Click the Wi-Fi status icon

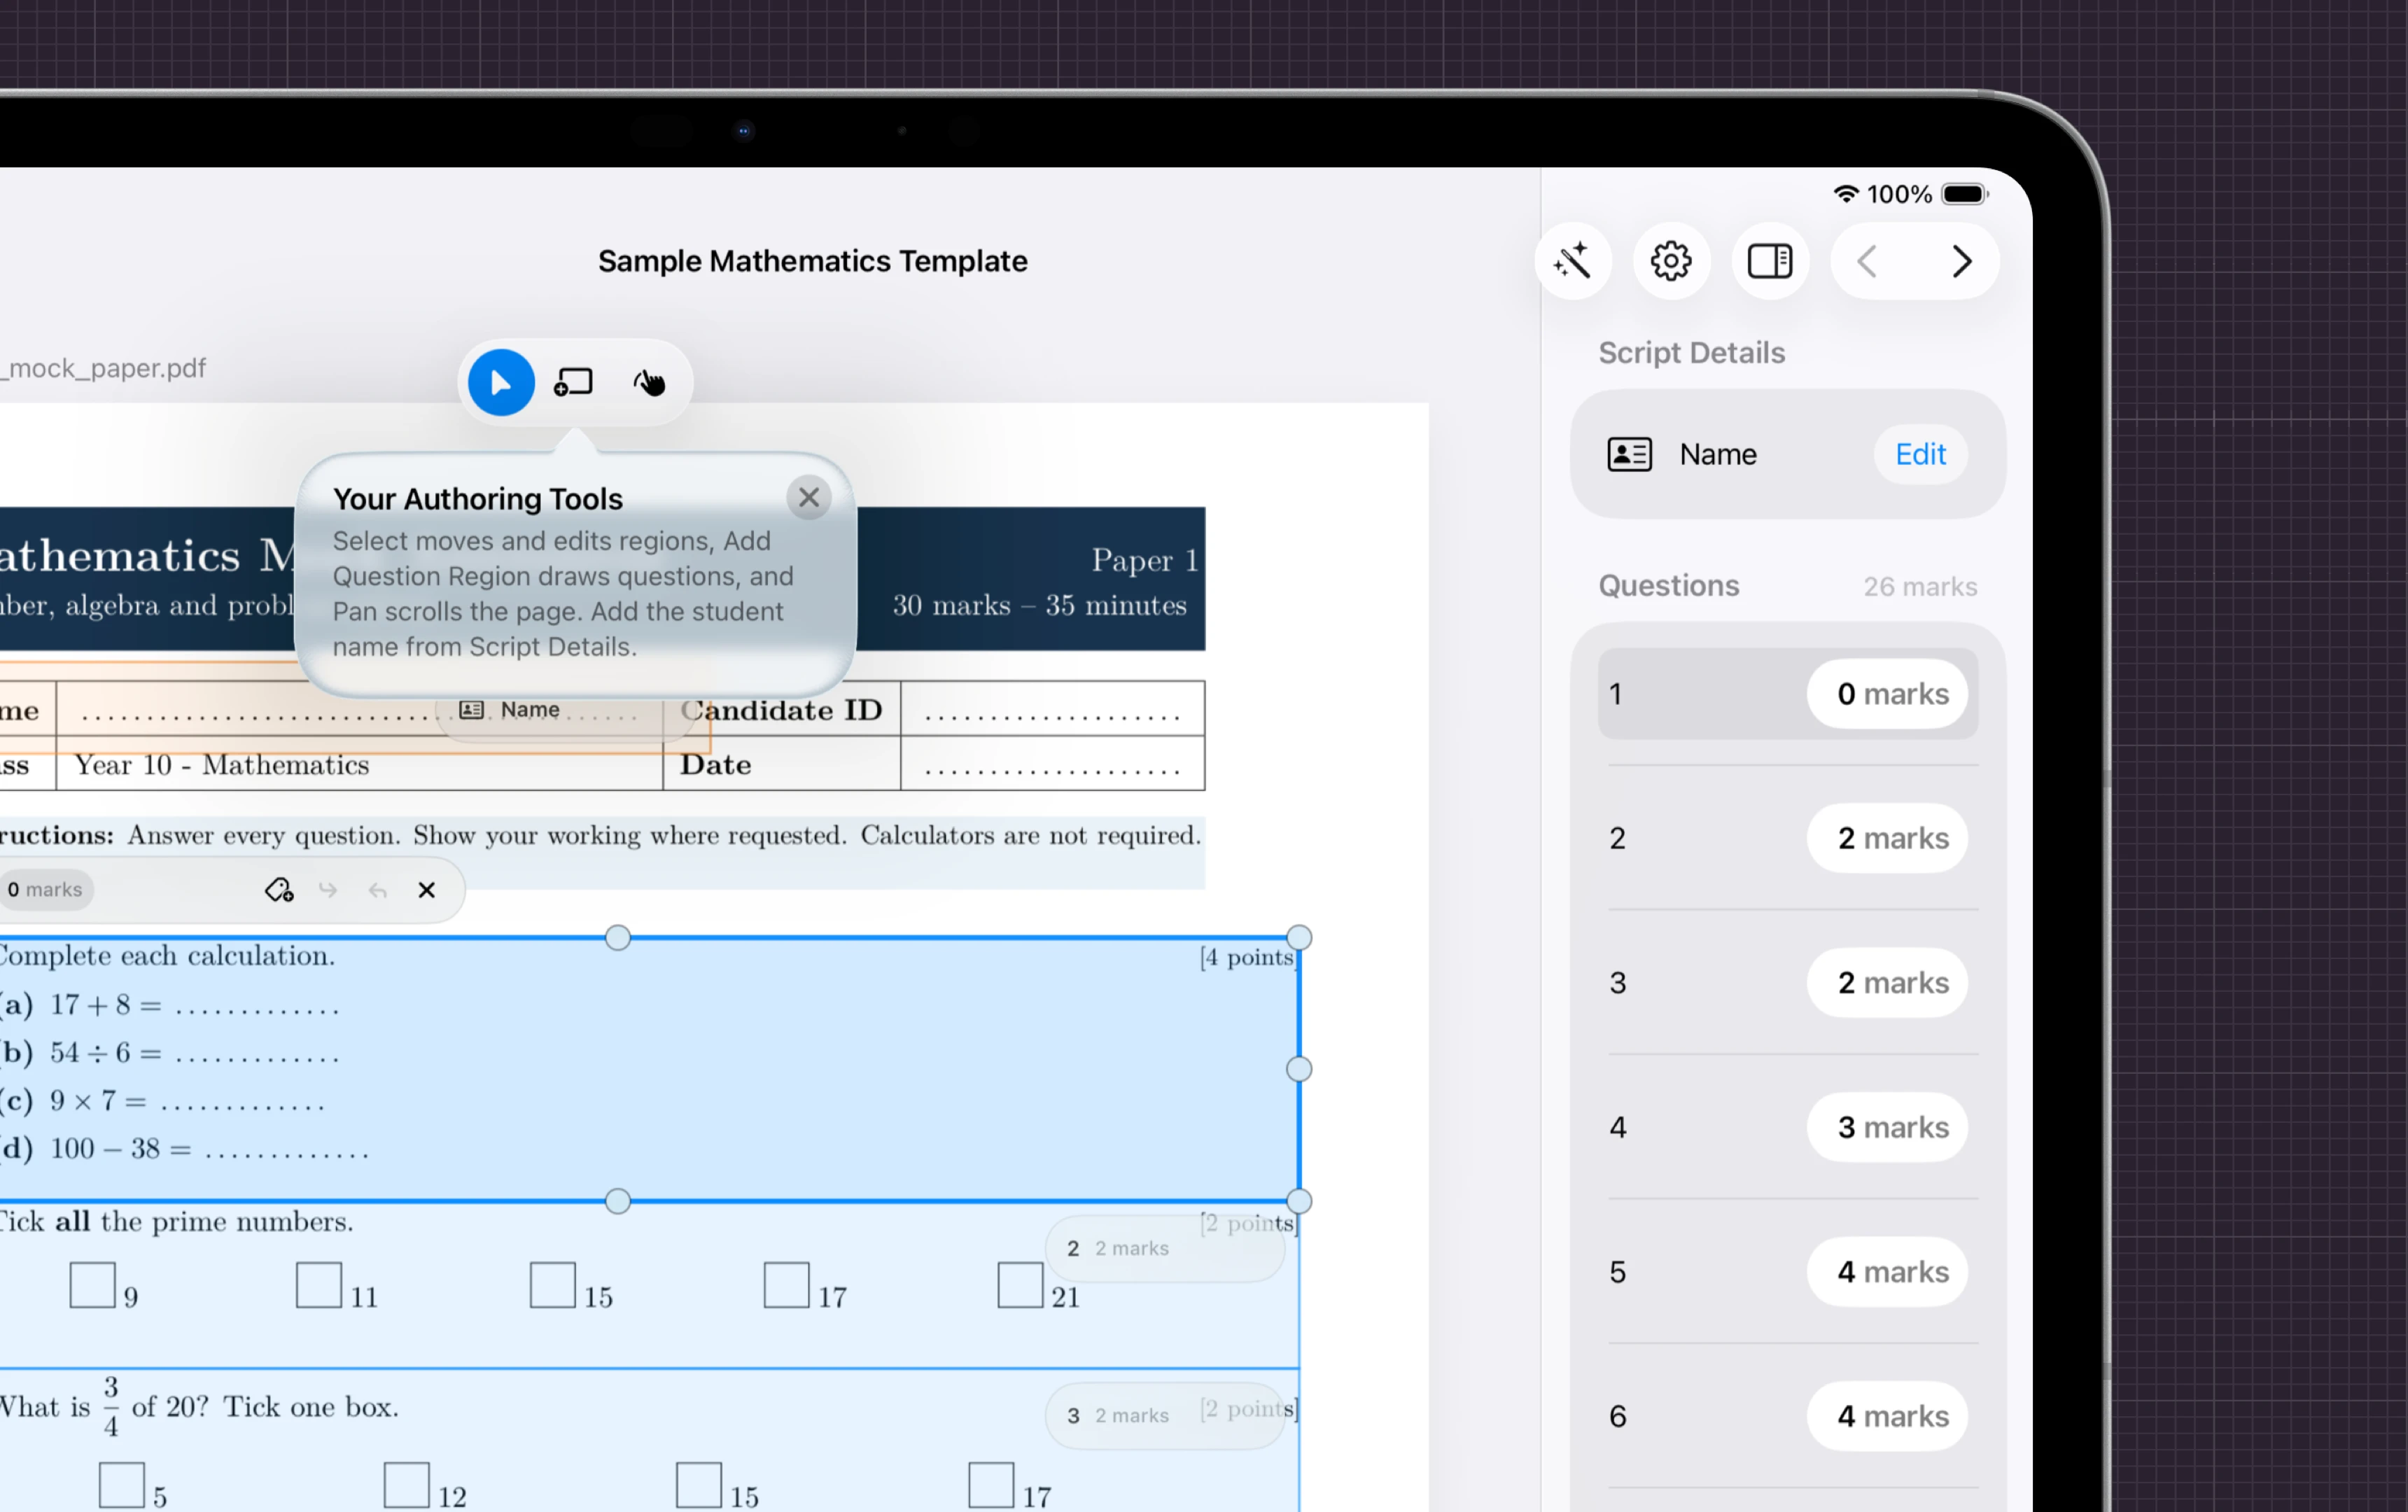click(x=1846, y=194)
